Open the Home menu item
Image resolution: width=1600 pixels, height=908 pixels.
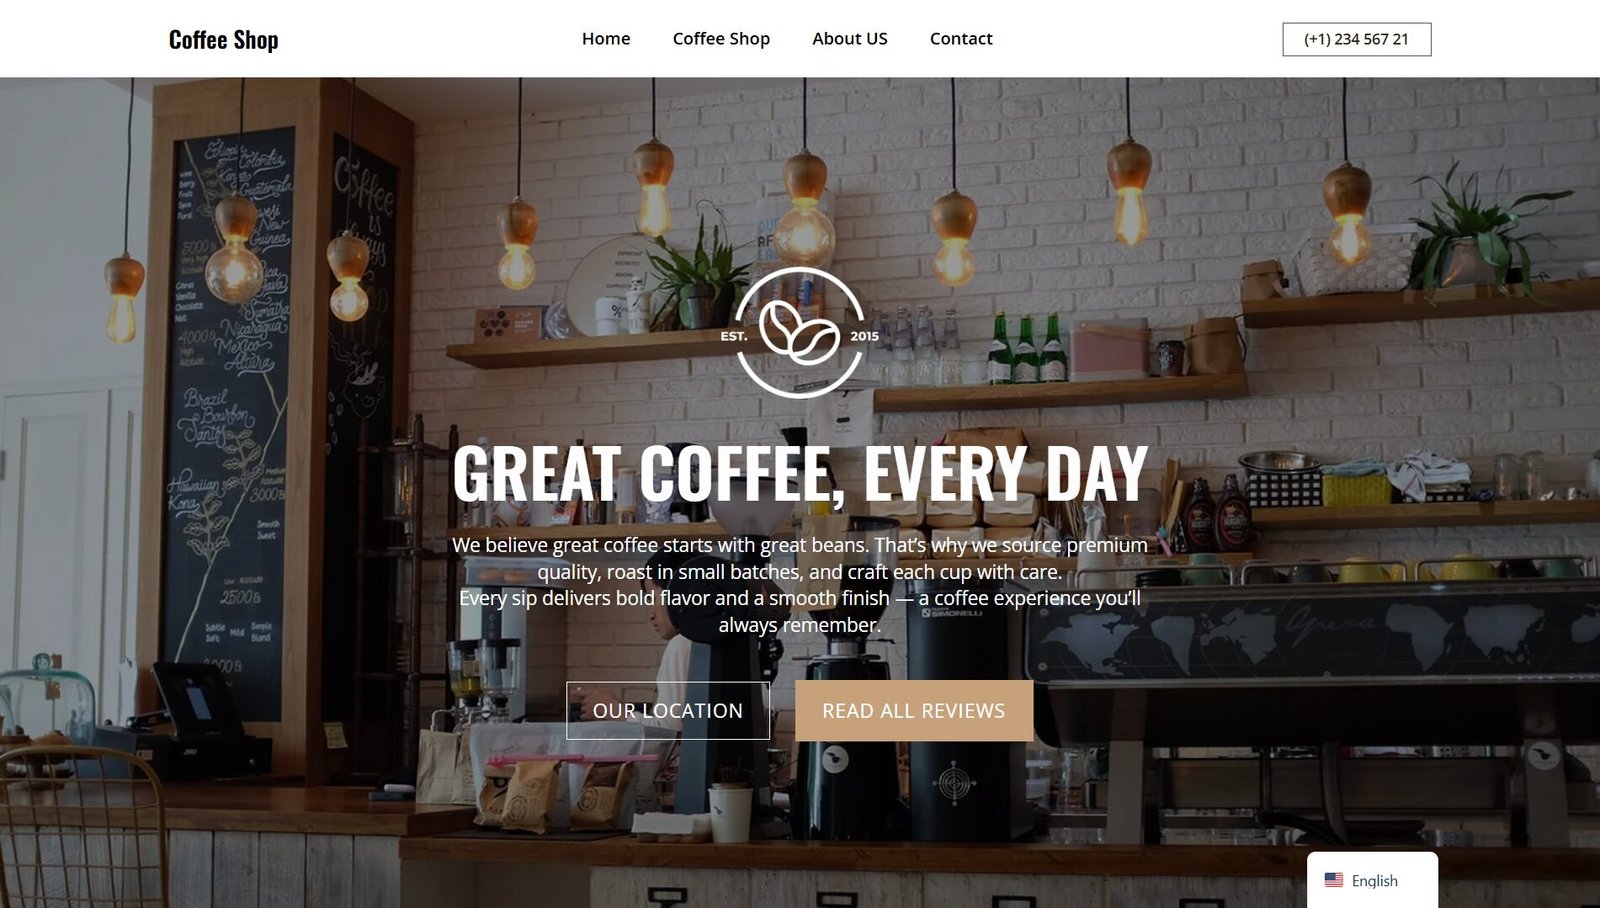(606, 39)
